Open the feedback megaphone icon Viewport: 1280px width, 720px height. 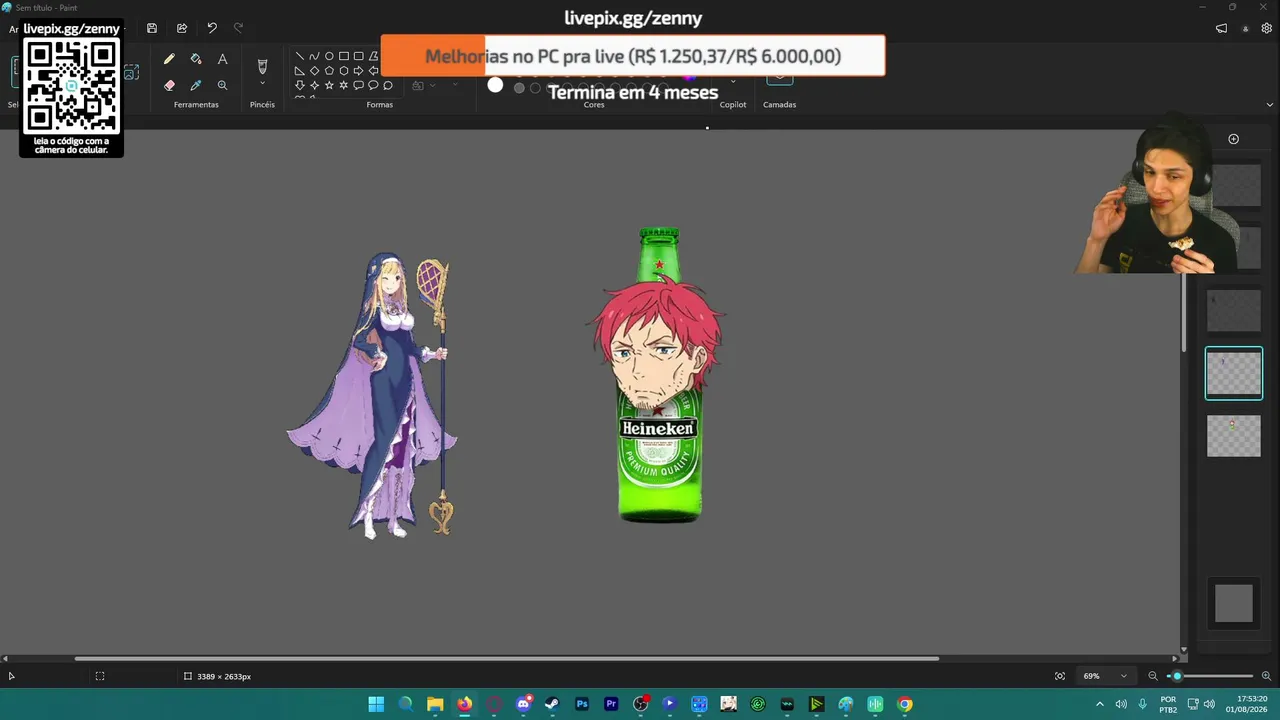point(1221,28)
